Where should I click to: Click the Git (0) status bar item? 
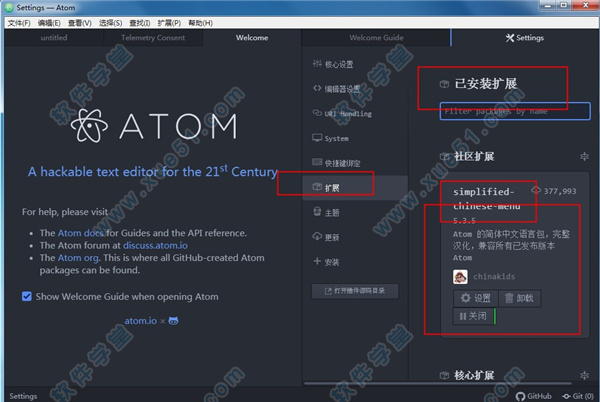click(x=578, y=396)
